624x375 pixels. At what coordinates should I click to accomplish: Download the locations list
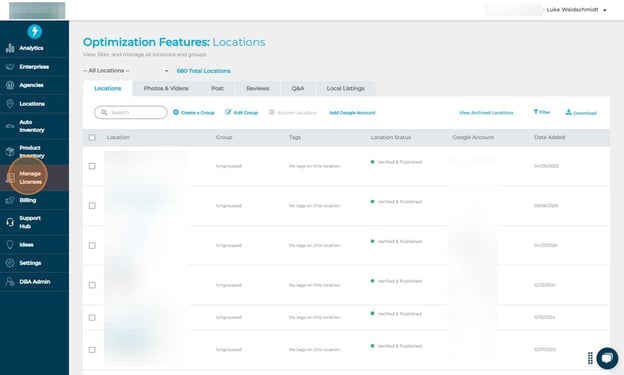point(581,113)
